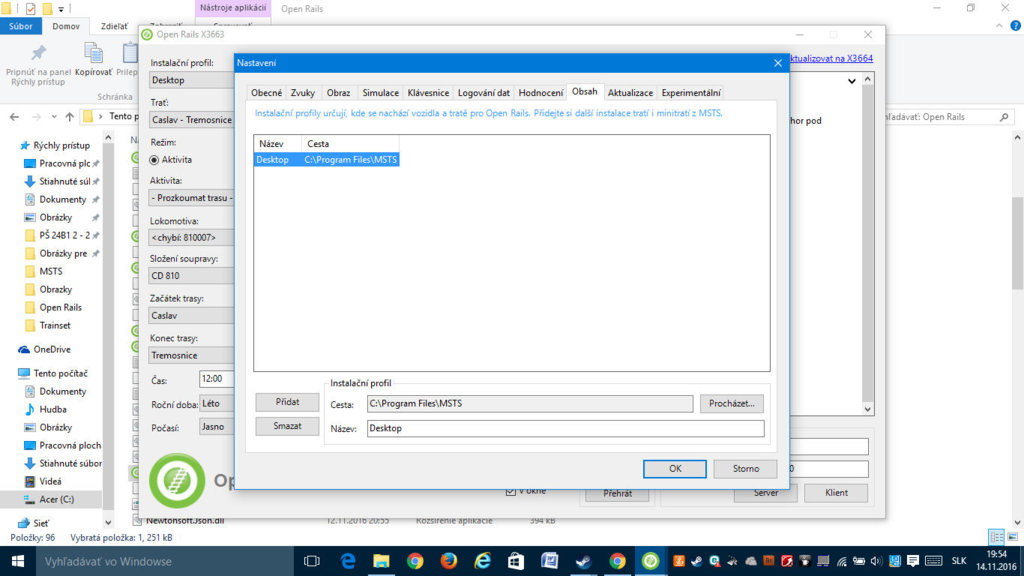The image size is (1024, 576).
Task: Click the Pin to Quick access icon
Action: pyautogui.click(x=39, y=54)
